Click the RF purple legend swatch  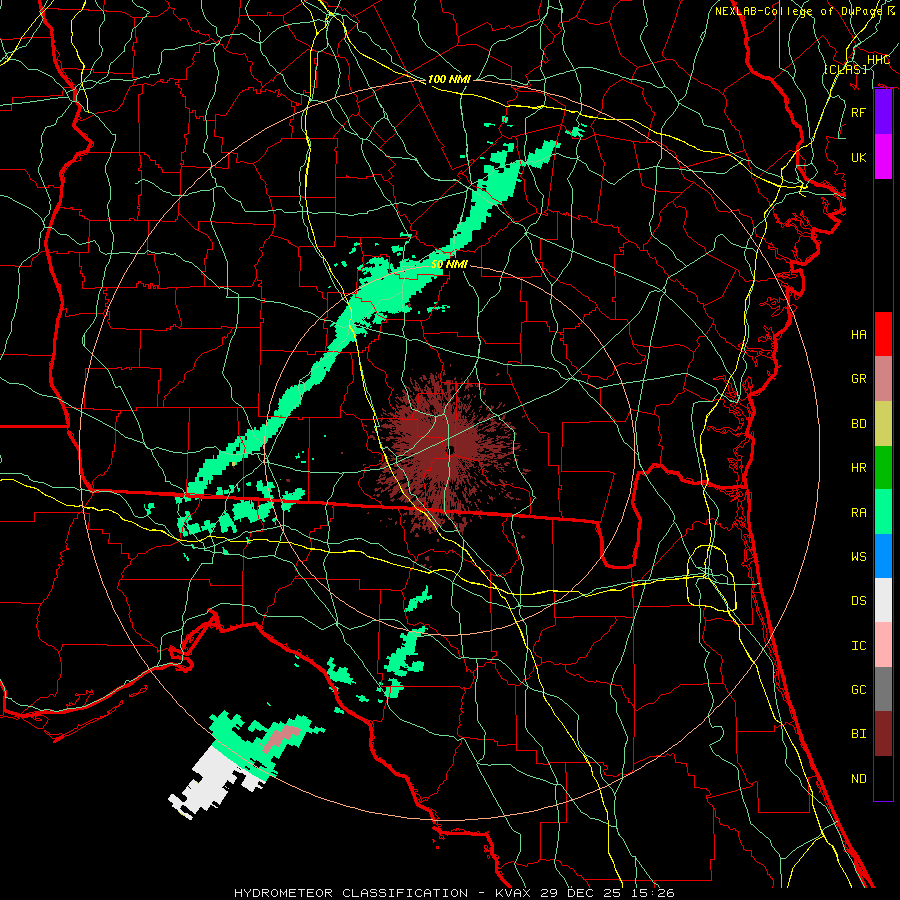click(883, 112)
